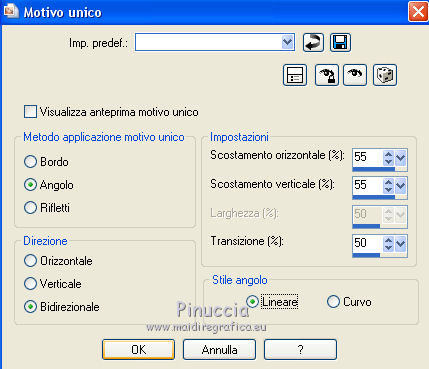Image resolution: width=429 pixels, height=369 pixels.
Task: Increase Scostamento verticale with spinner arrows
Action: (x=388, y=182)
